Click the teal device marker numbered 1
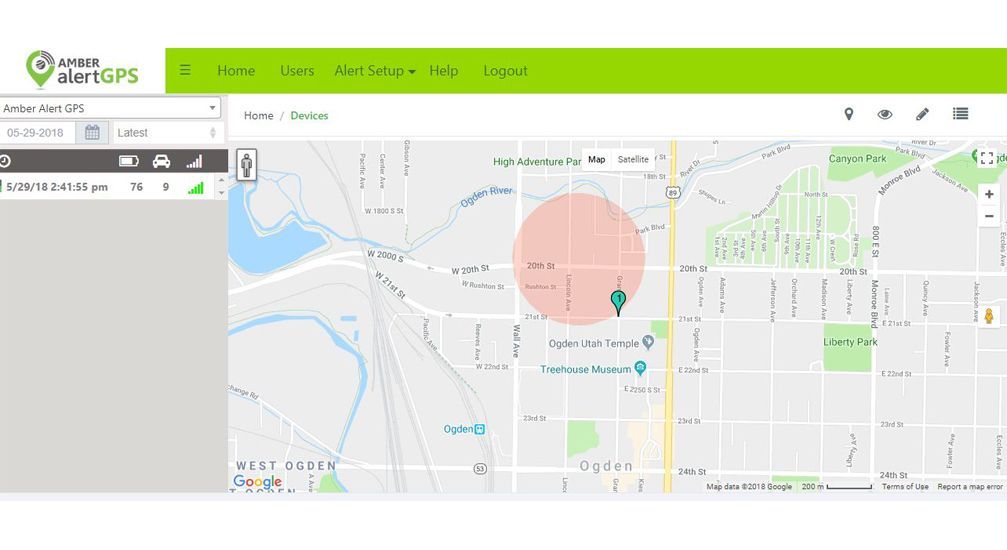Screen dimensions: 1007x550 618,303
